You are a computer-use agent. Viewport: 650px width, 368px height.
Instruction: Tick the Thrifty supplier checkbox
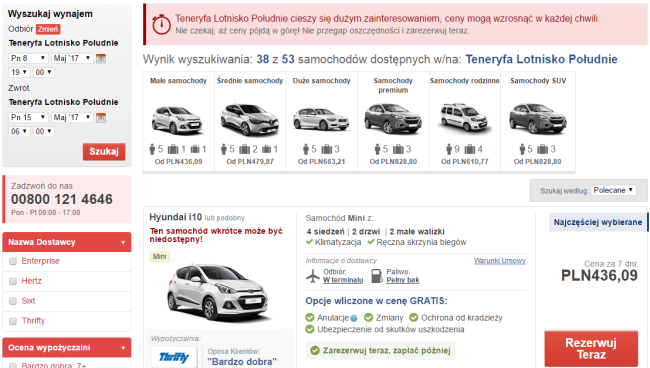click(13, 321)
